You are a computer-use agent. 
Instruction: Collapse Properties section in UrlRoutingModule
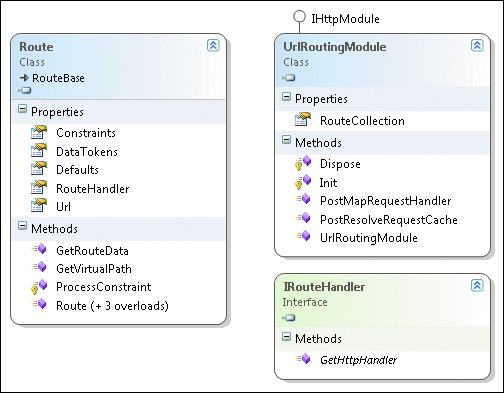point(286,97)
